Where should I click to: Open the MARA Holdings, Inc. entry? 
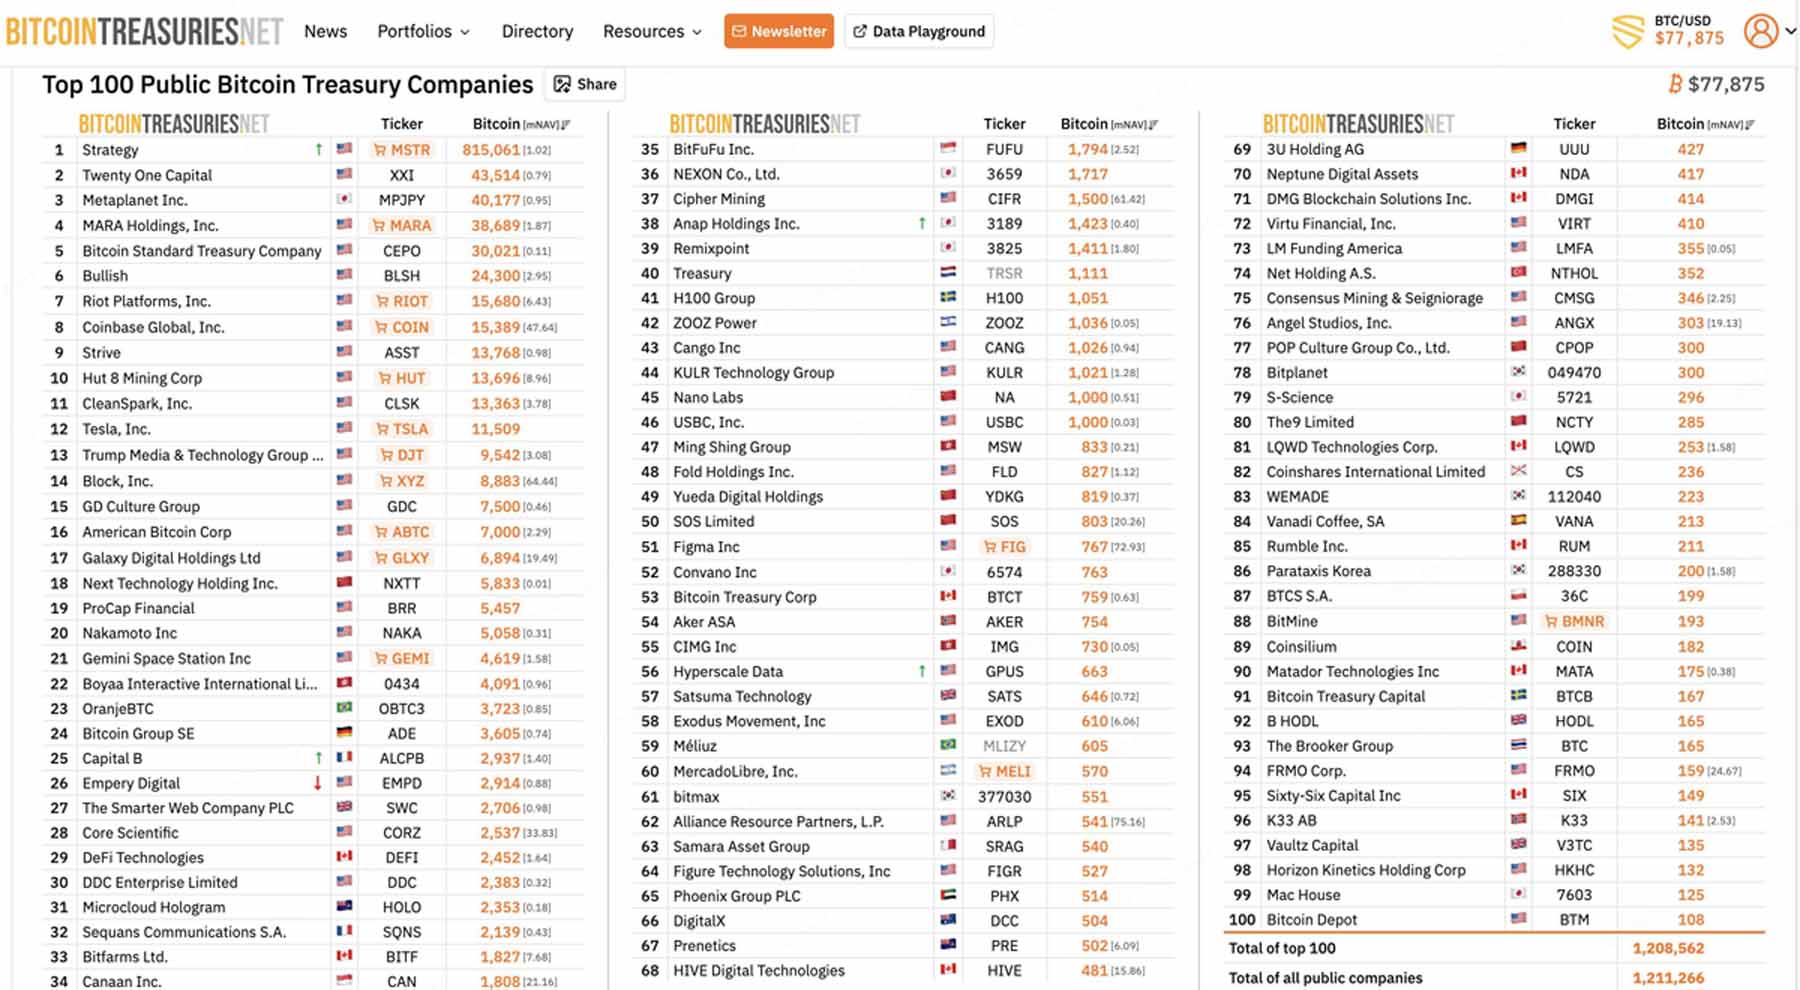(150, 226)
